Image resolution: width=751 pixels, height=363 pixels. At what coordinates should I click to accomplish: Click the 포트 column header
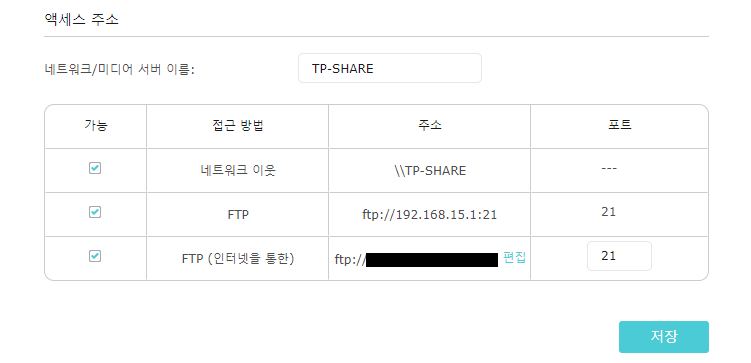coord(619,126)
